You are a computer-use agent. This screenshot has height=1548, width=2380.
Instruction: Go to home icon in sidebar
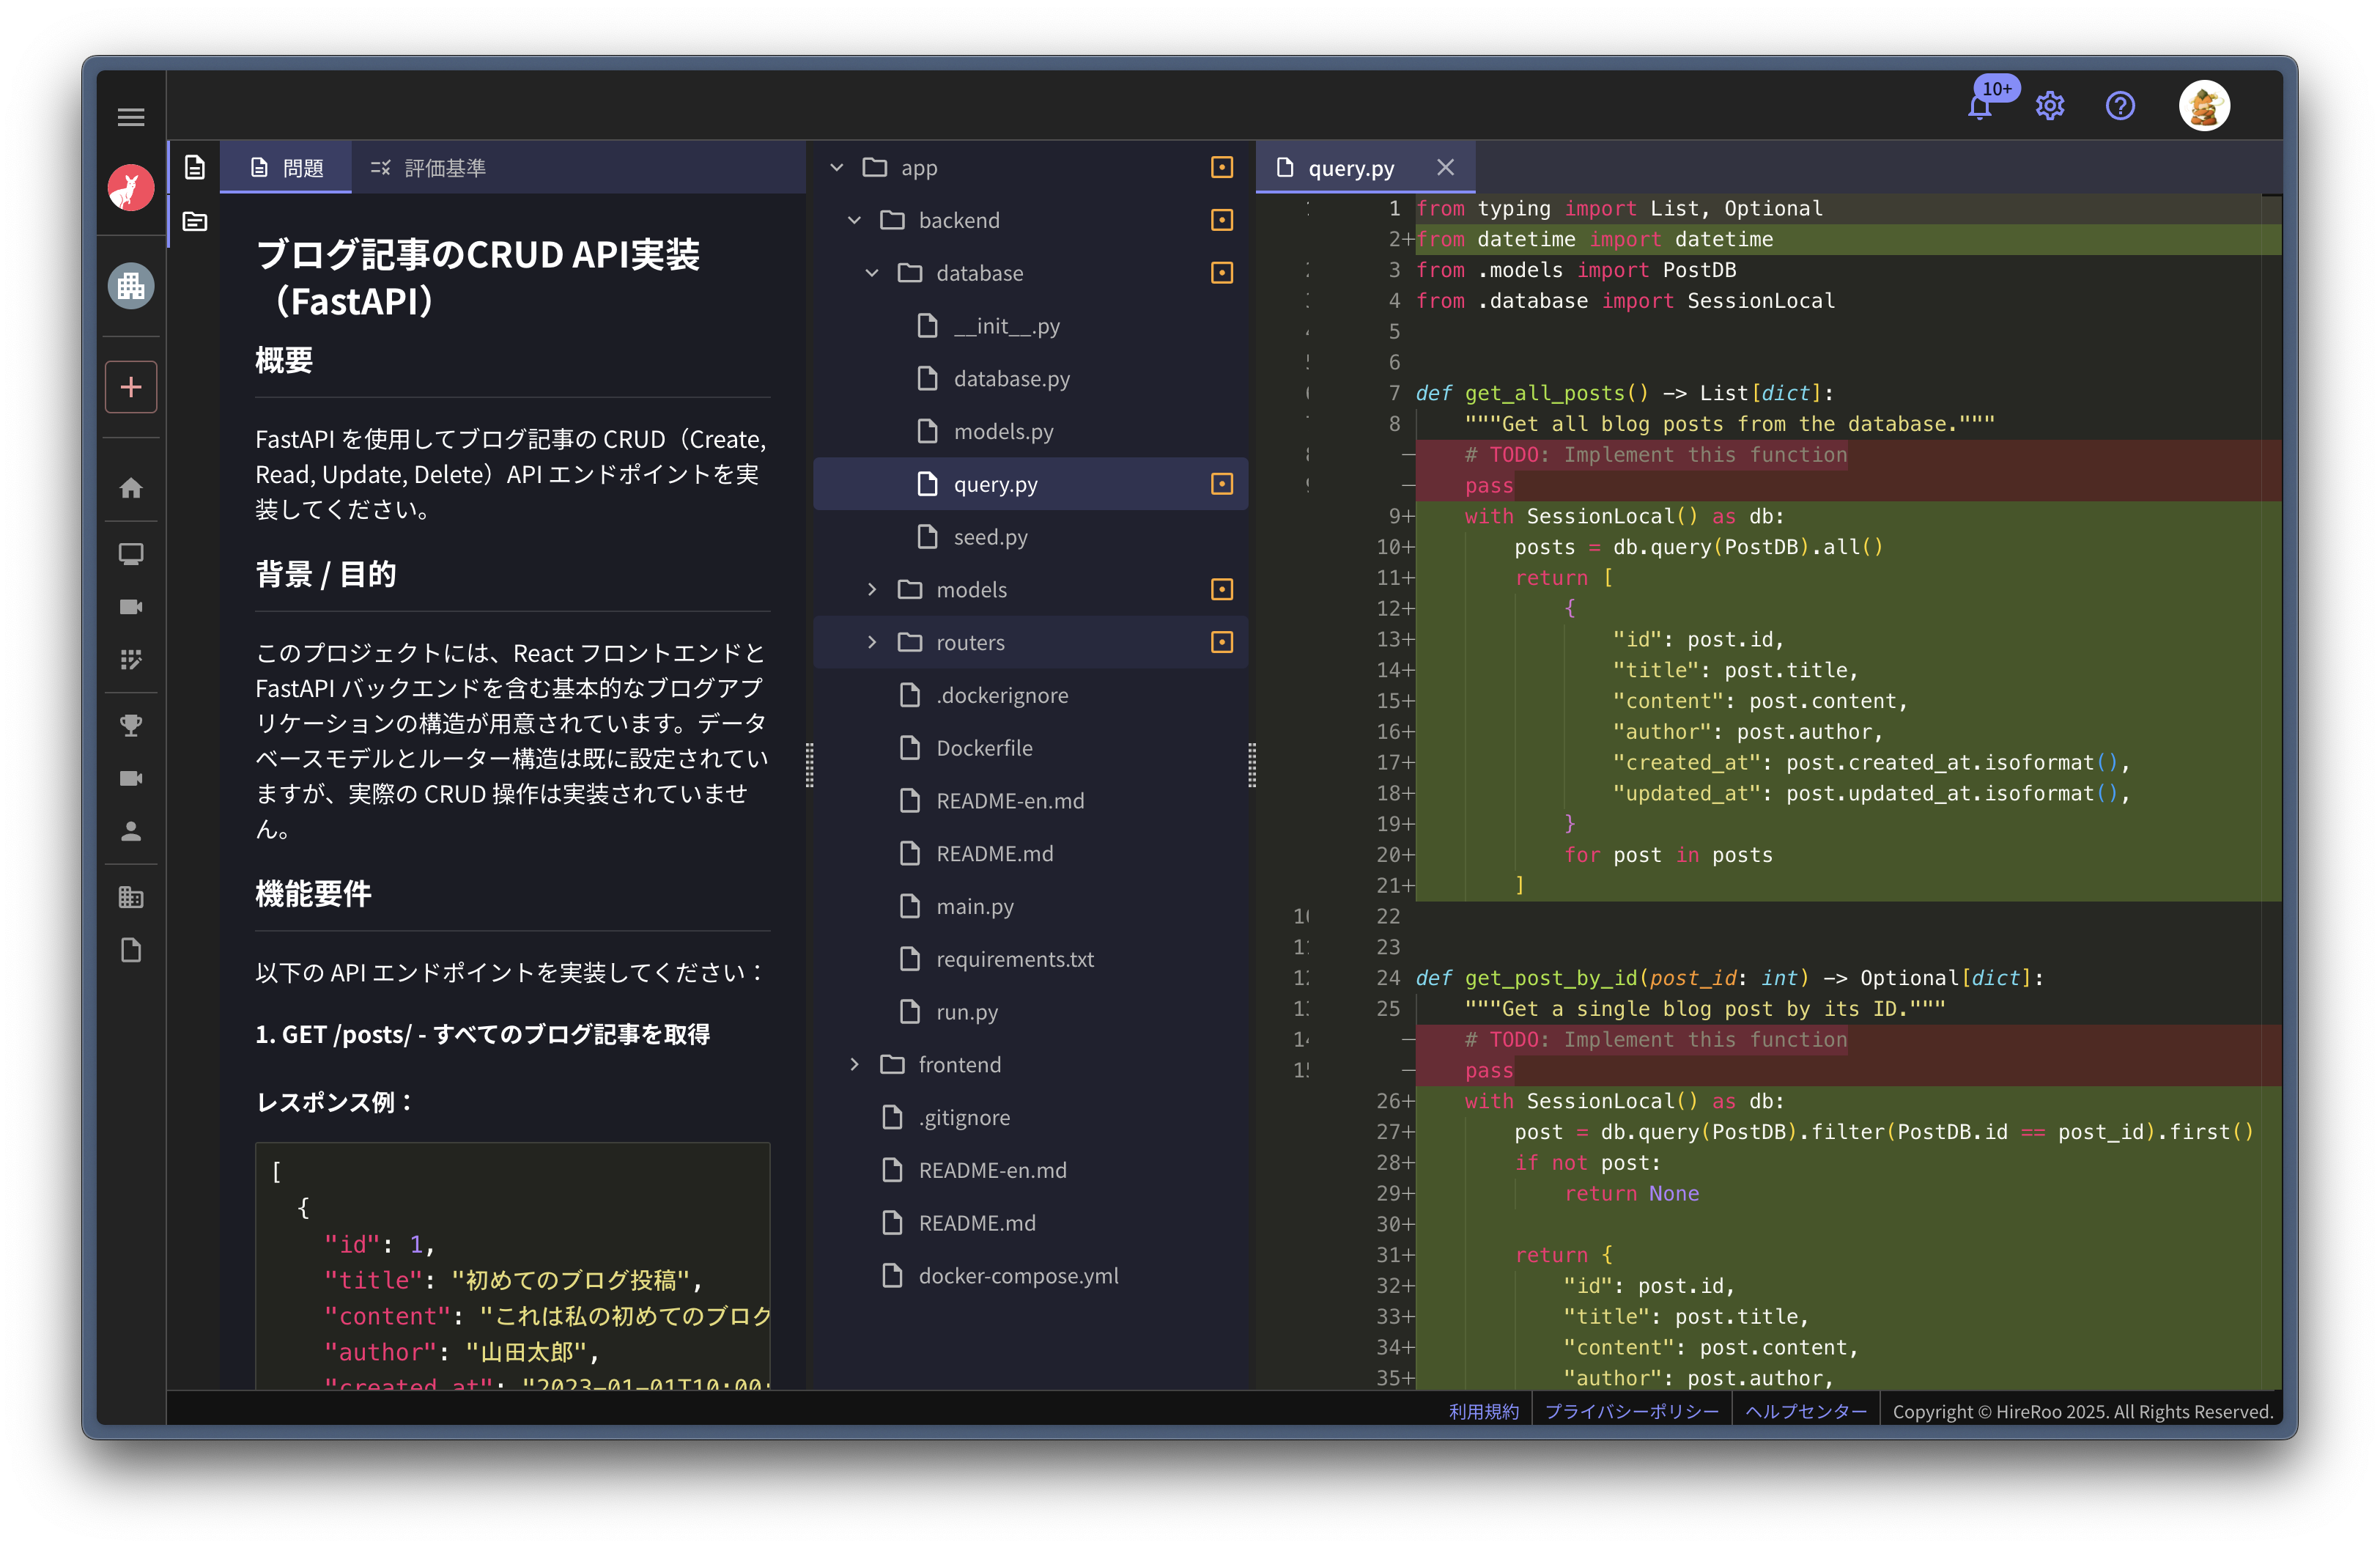(x=131, y=488)
